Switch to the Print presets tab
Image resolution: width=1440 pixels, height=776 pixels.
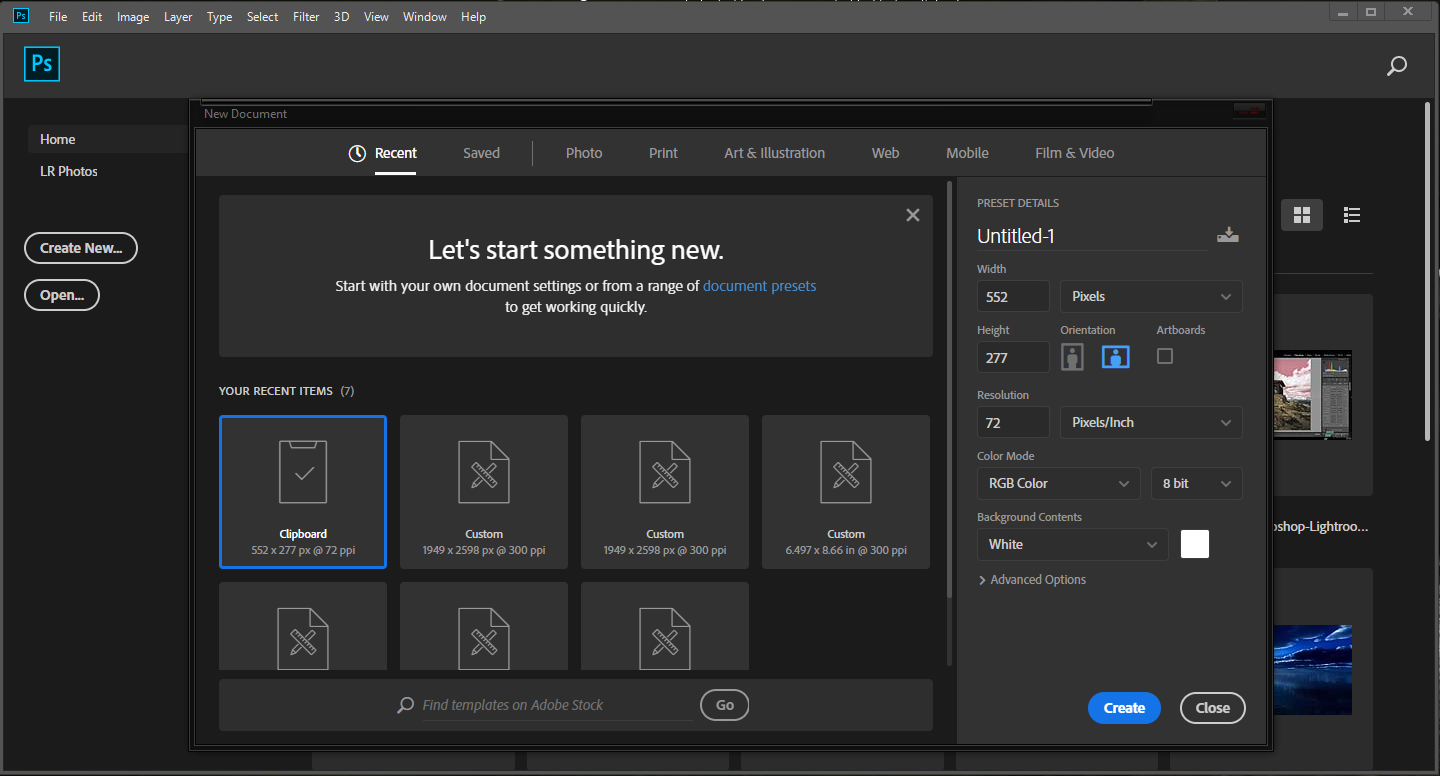[x=663, y=153]
